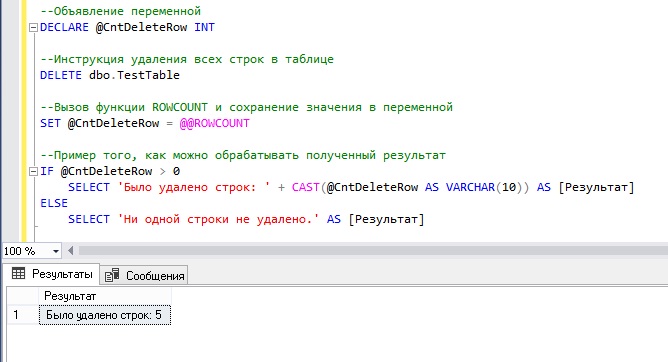This screenshot has height=362, width=668.
Task: Click the comment about Вызов функции ROWCOUNT
Action: coord(246,107)
